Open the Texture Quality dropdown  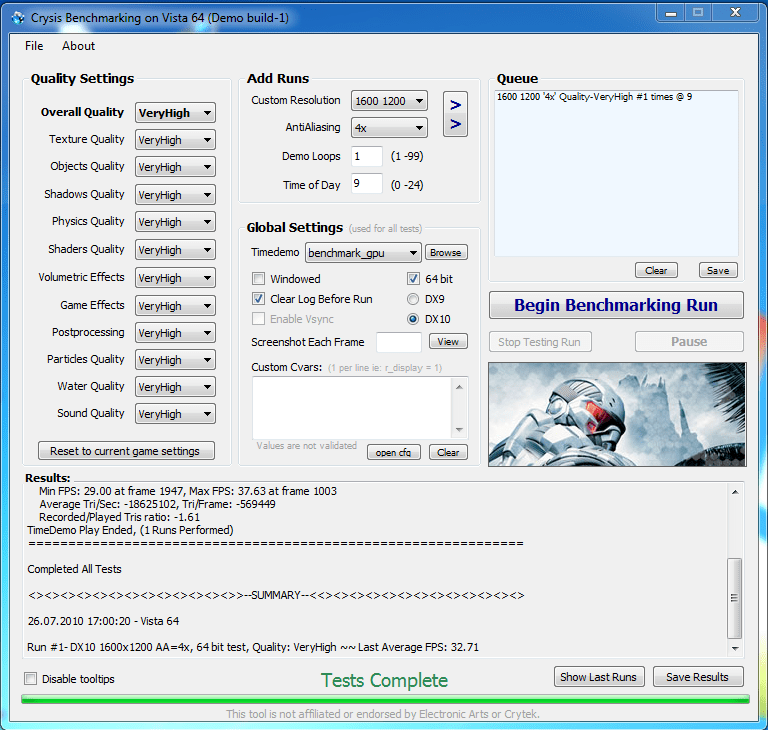(x=175, y=140)
